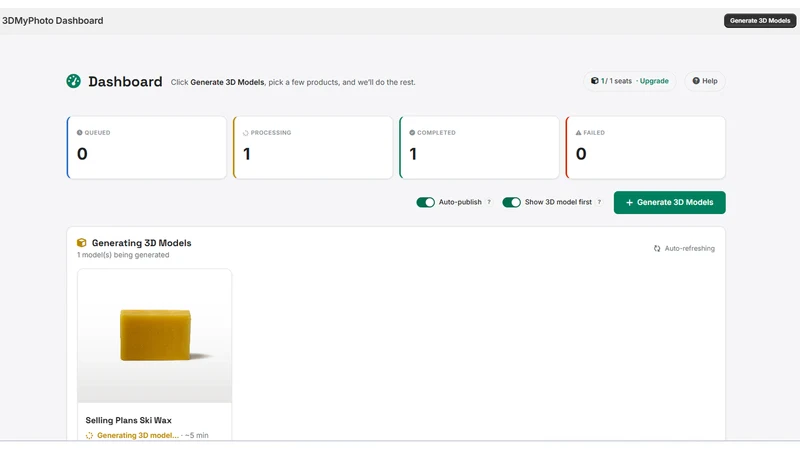The image size is (800, 450).
Task: Click the green Generate 3D Models button
Action: click(x=669, y=203)
